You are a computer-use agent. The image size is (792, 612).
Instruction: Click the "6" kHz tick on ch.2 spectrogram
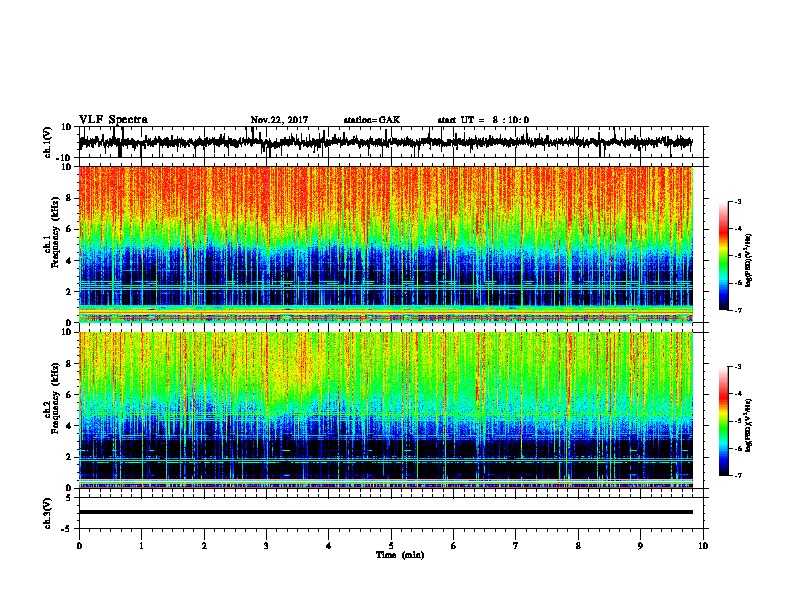click(69, 394)
